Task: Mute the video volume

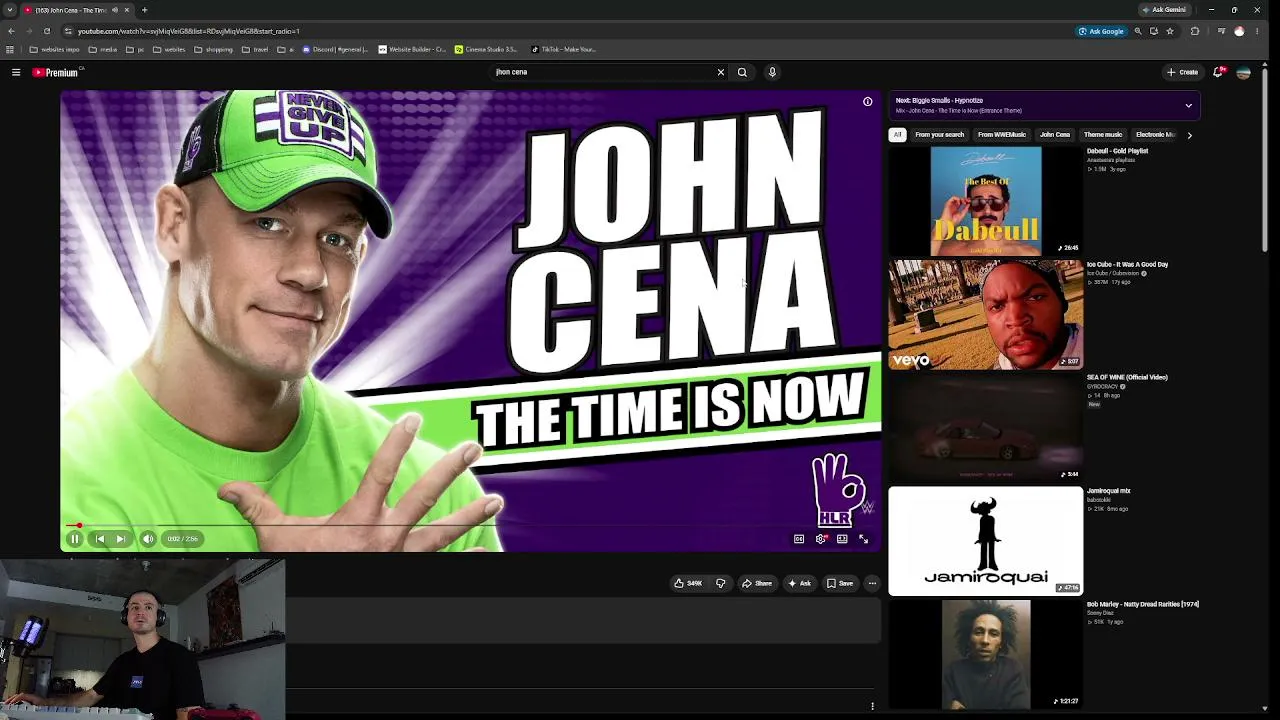Action: [148, 539]
